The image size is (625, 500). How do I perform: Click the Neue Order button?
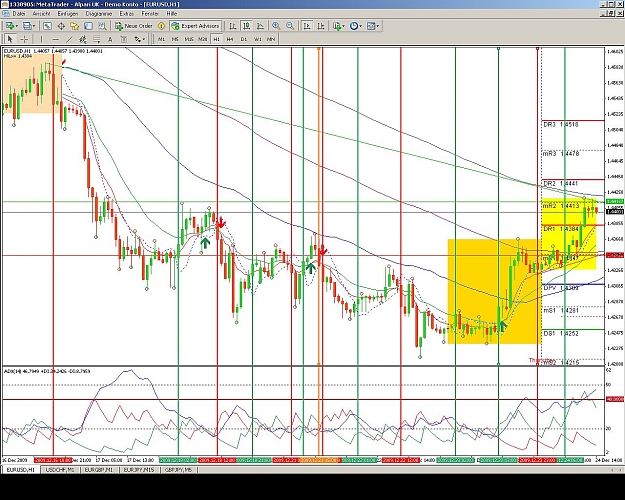click(134, 26)
